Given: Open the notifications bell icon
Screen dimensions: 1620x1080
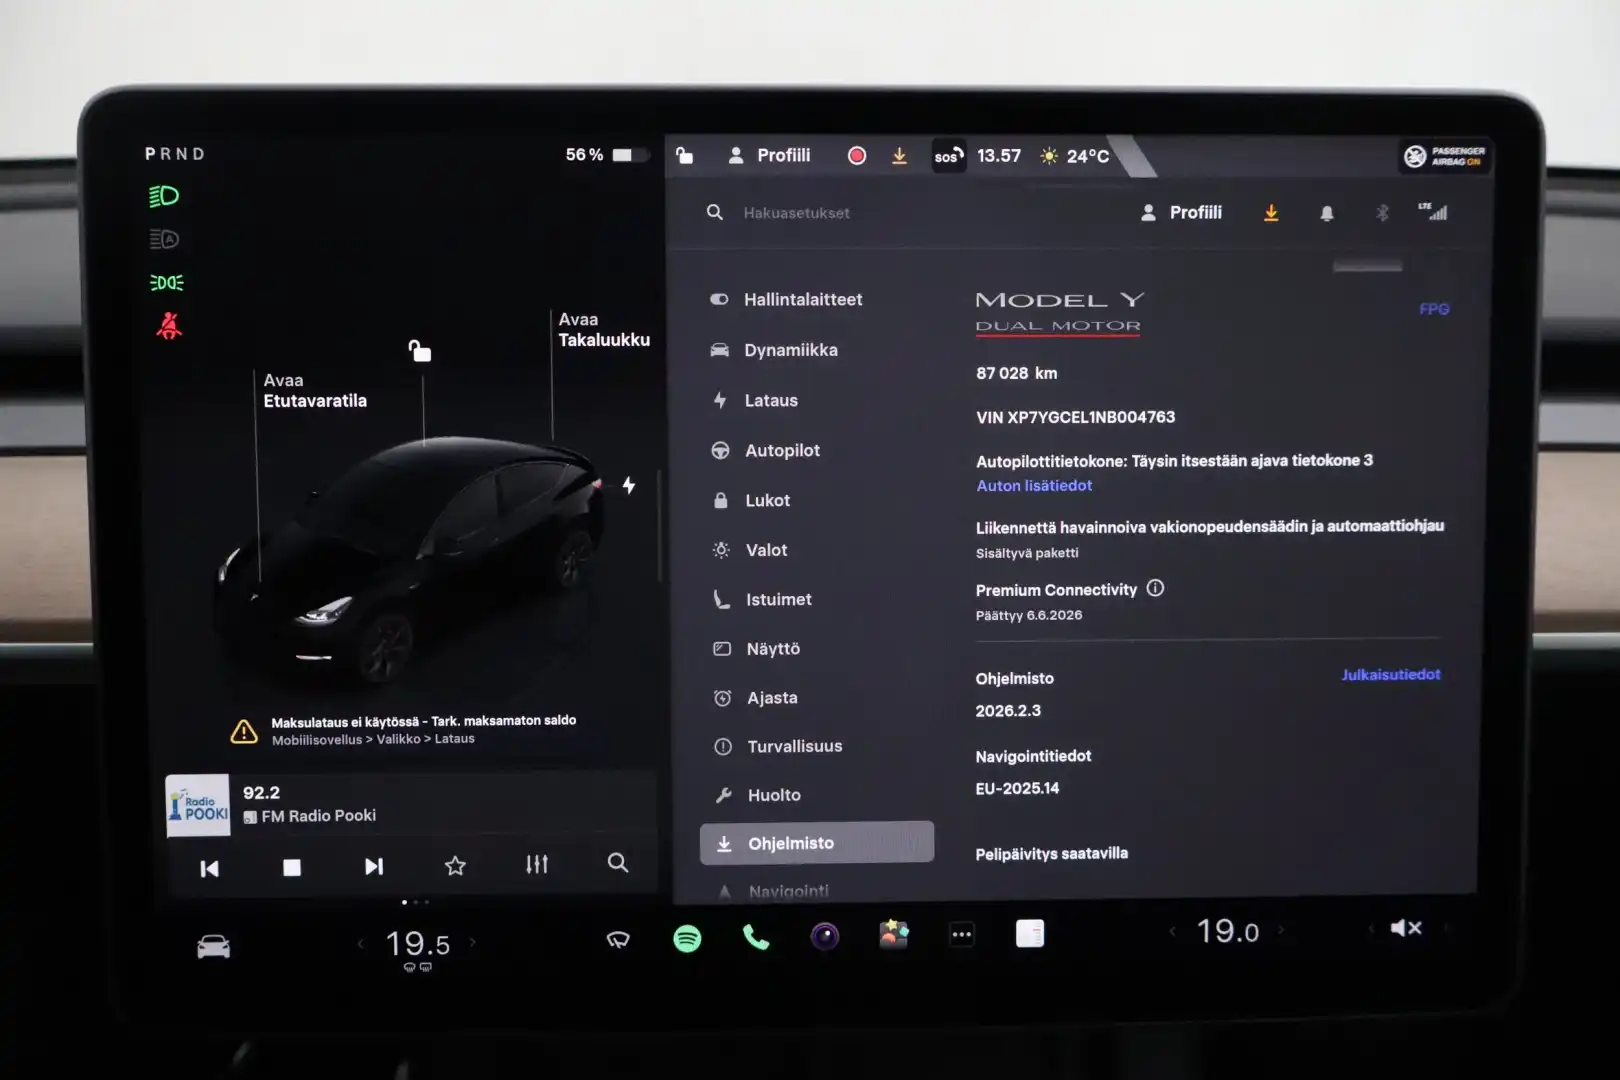Looking at the screenshot, I should click(x=1327, y=213).
